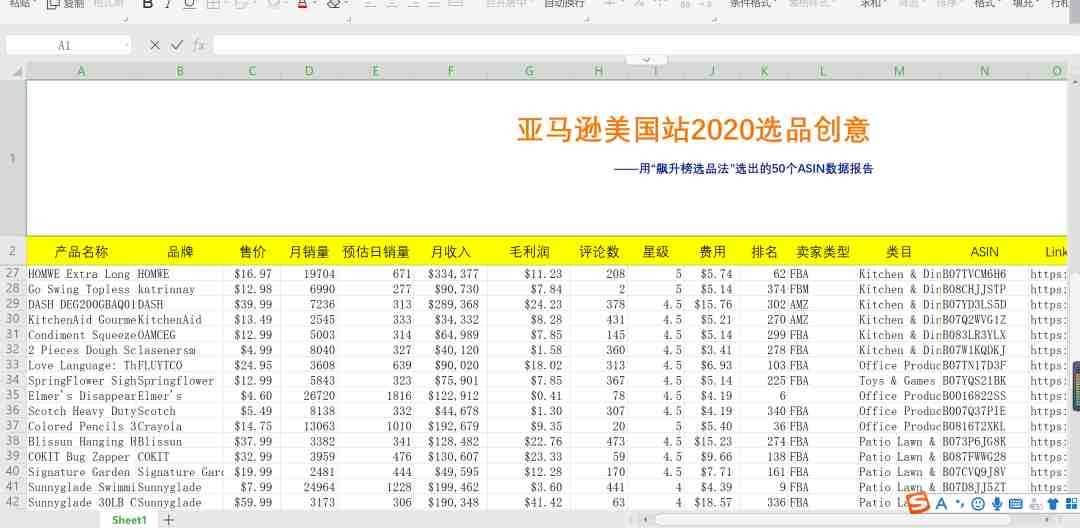Click the ASIN cell B0016822SS
The image size is (1080, 528).
pos(984,396)
